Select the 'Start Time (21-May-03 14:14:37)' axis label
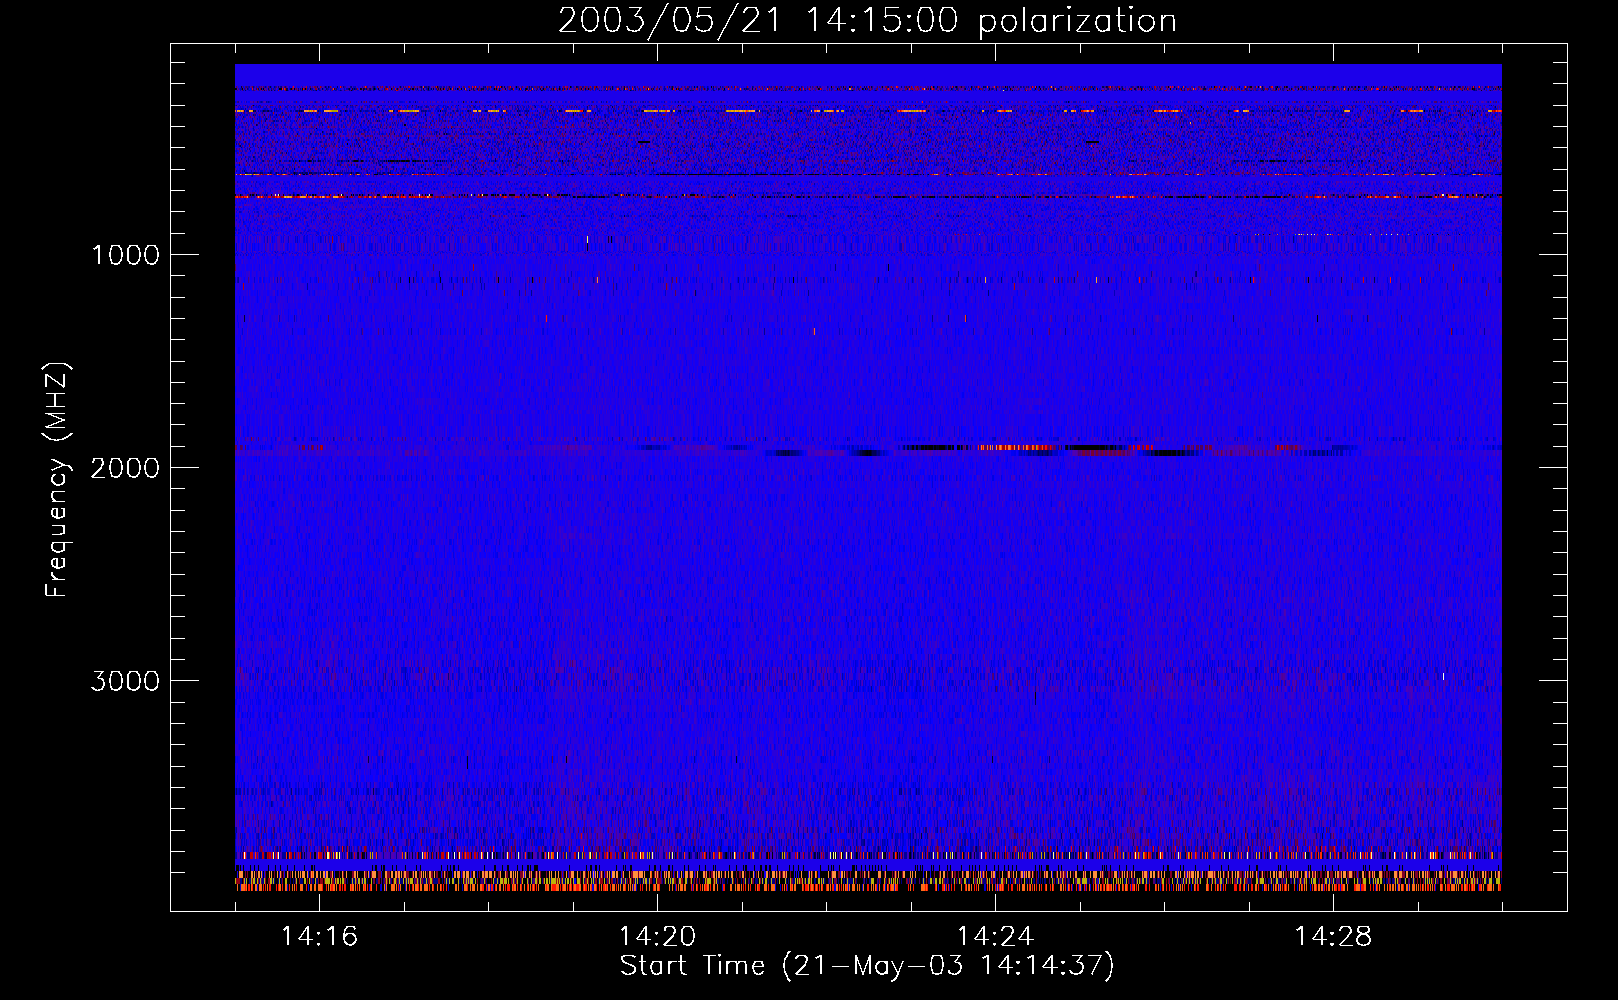Viewport: 1618px width, 1000px height. (x=867, y=966)
